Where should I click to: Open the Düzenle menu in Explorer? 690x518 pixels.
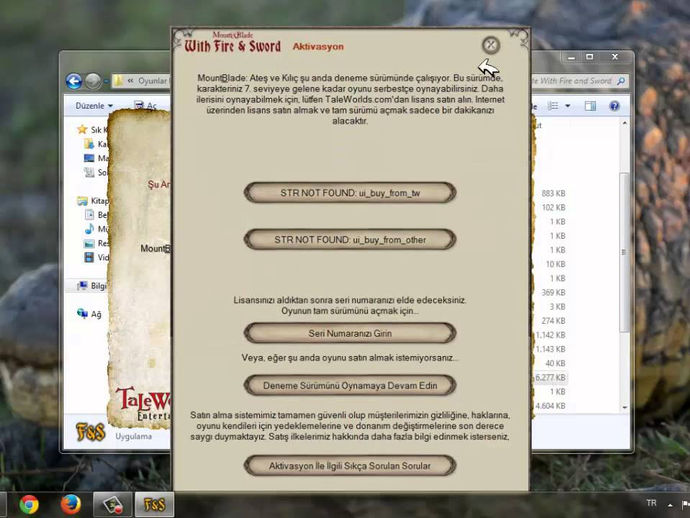click(94, 106)
